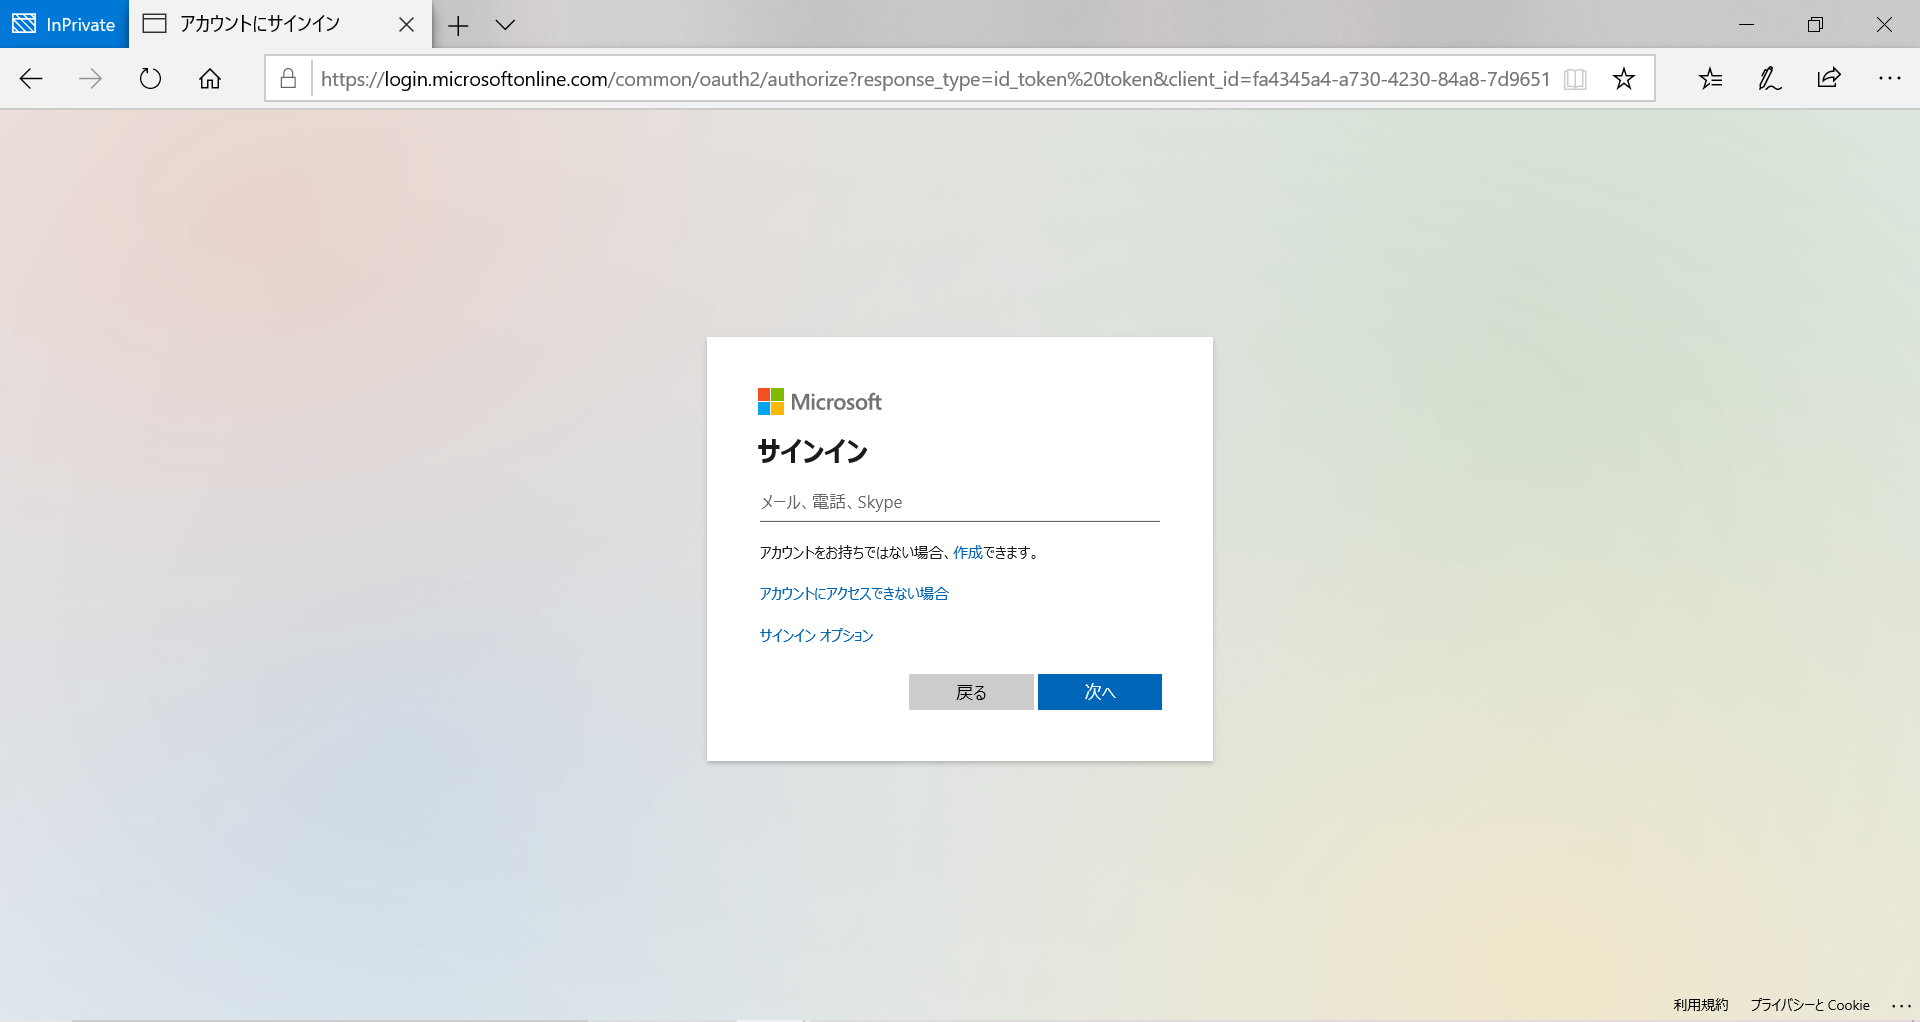Open browser Settings and more menu
The height and width of the screenshot is (1022, 1920).
tap(1889, 79)
